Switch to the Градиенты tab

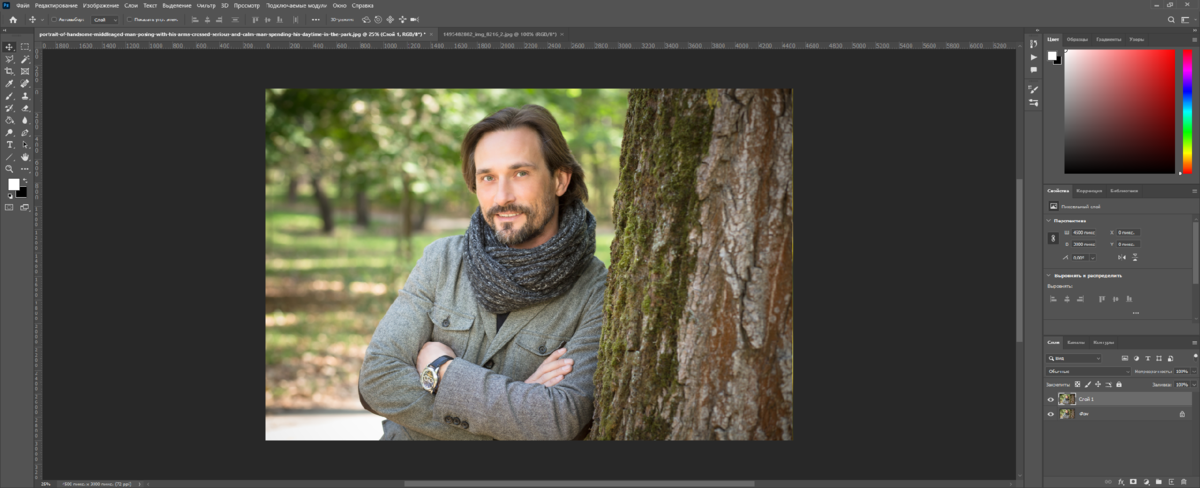[x=1108, y=39]
